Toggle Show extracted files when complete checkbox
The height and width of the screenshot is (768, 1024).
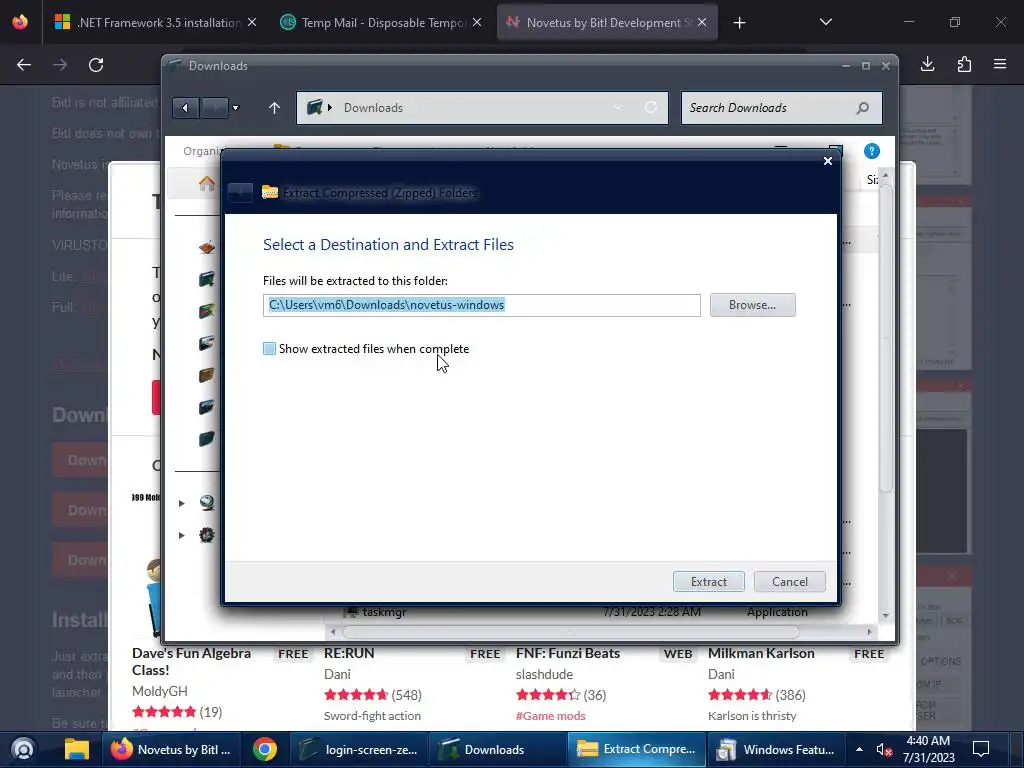(x=269, y=349)
